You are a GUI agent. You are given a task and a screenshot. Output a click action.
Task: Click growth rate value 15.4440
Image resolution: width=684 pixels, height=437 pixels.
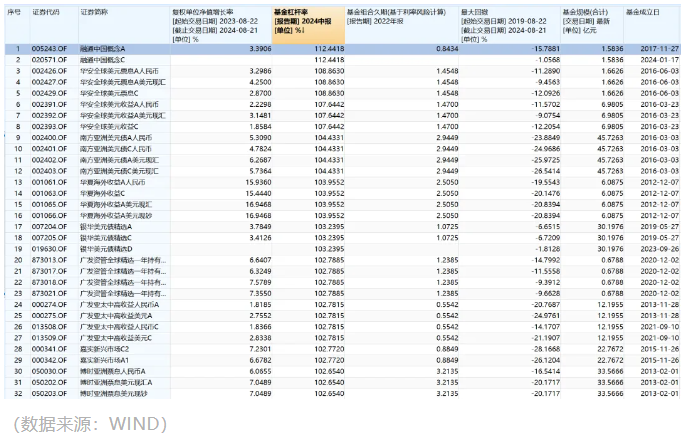(259, 193)
